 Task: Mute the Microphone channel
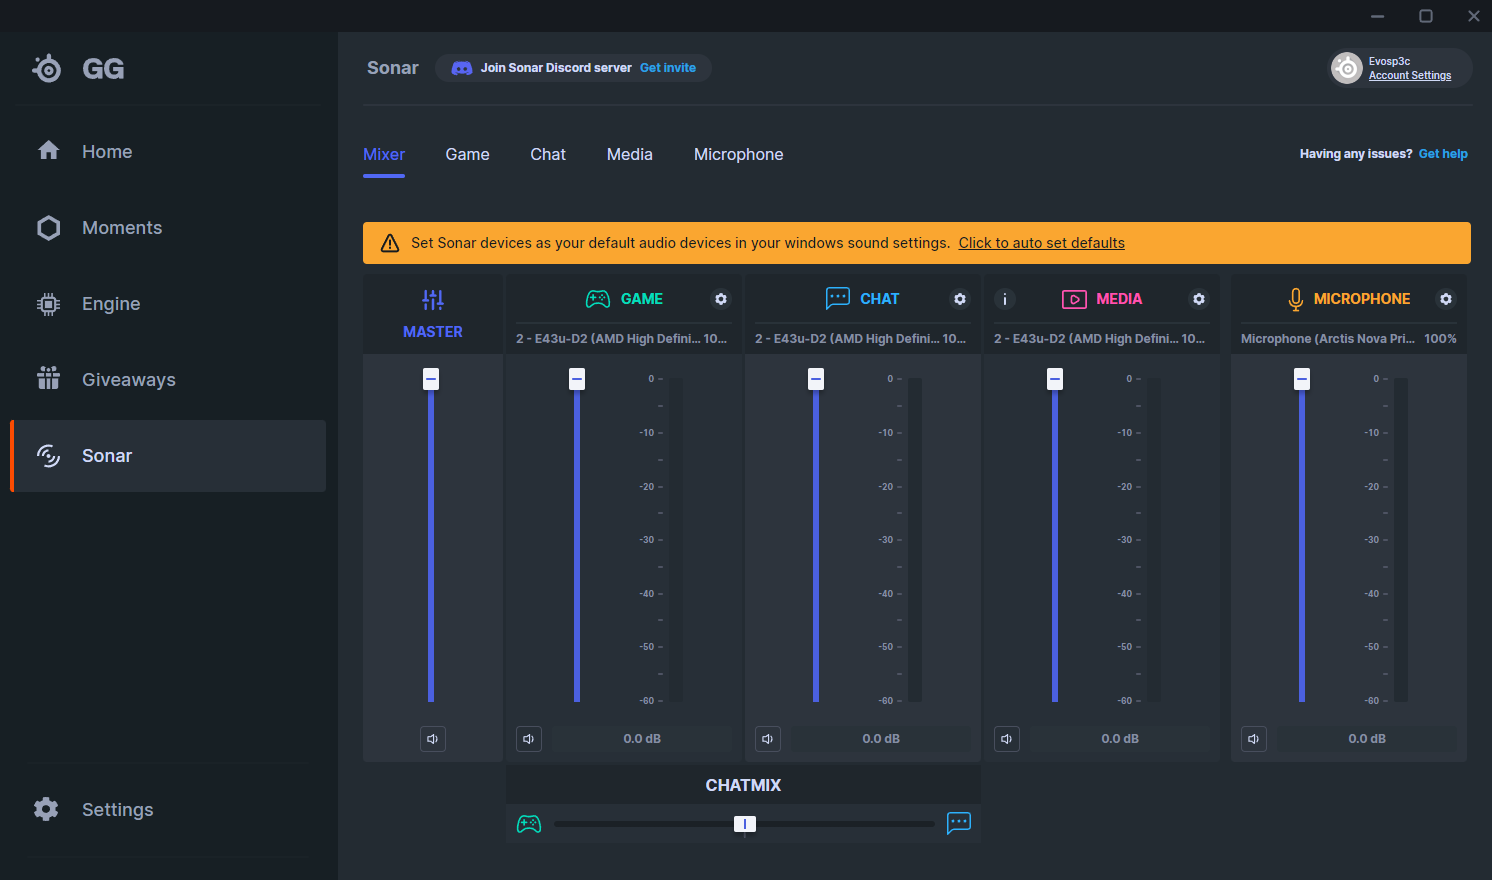click(1254, 739)
